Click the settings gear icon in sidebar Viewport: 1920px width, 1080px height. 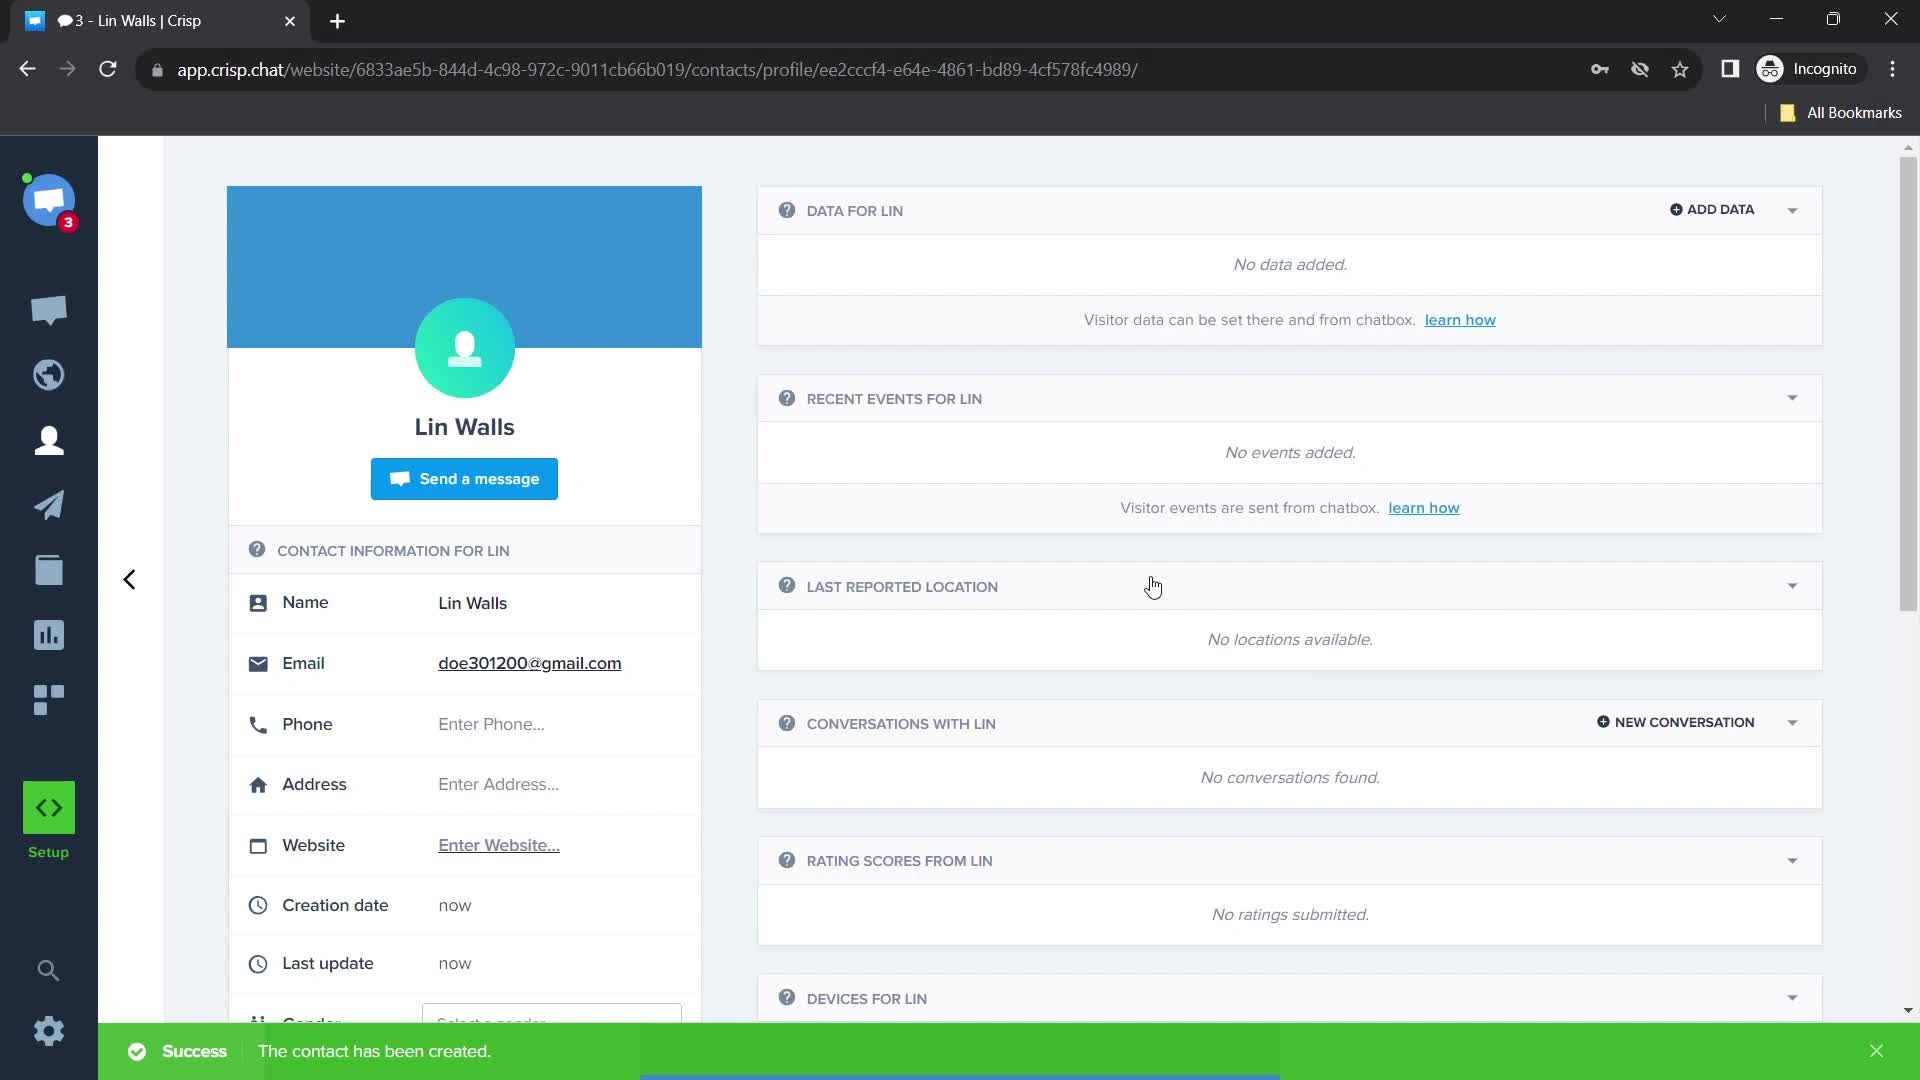(x=47, y=1031)
